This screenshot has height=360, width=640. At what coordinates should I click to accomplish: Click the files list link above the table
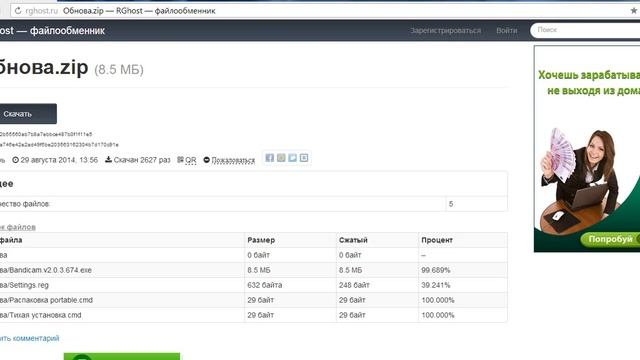click(x=18, y=227)
